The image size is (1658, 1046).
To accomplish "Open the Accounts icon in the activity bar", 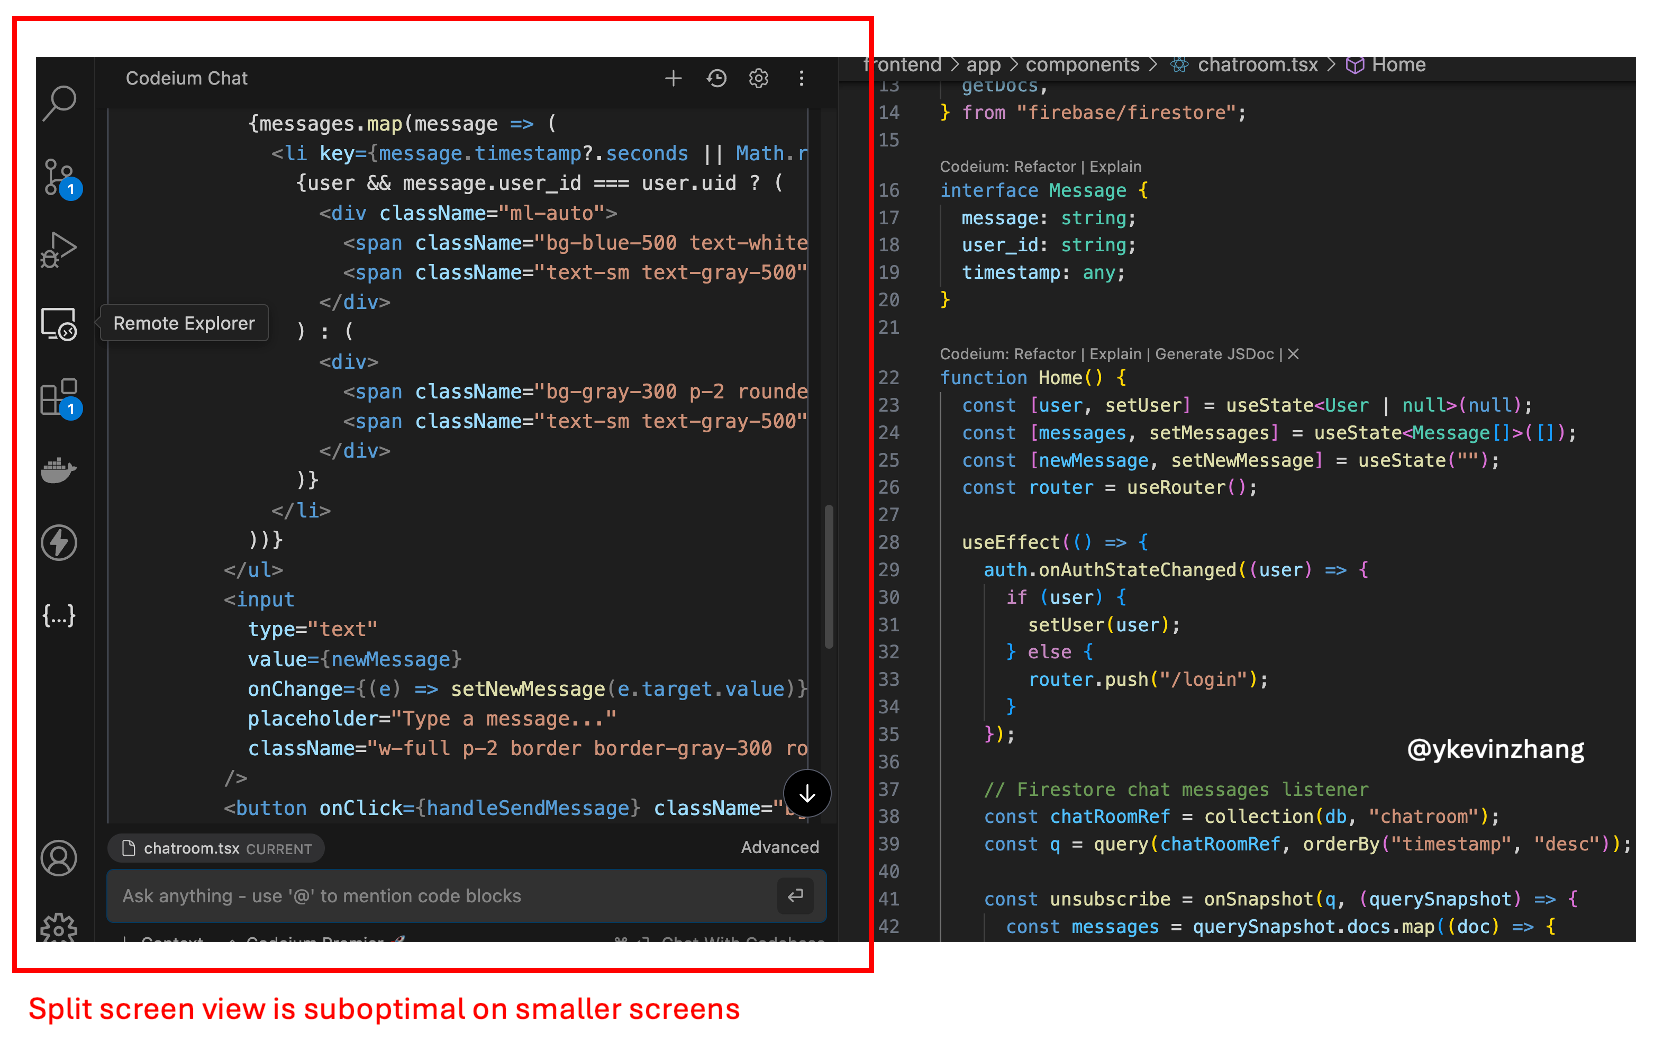I will click(x=59, y=858).
